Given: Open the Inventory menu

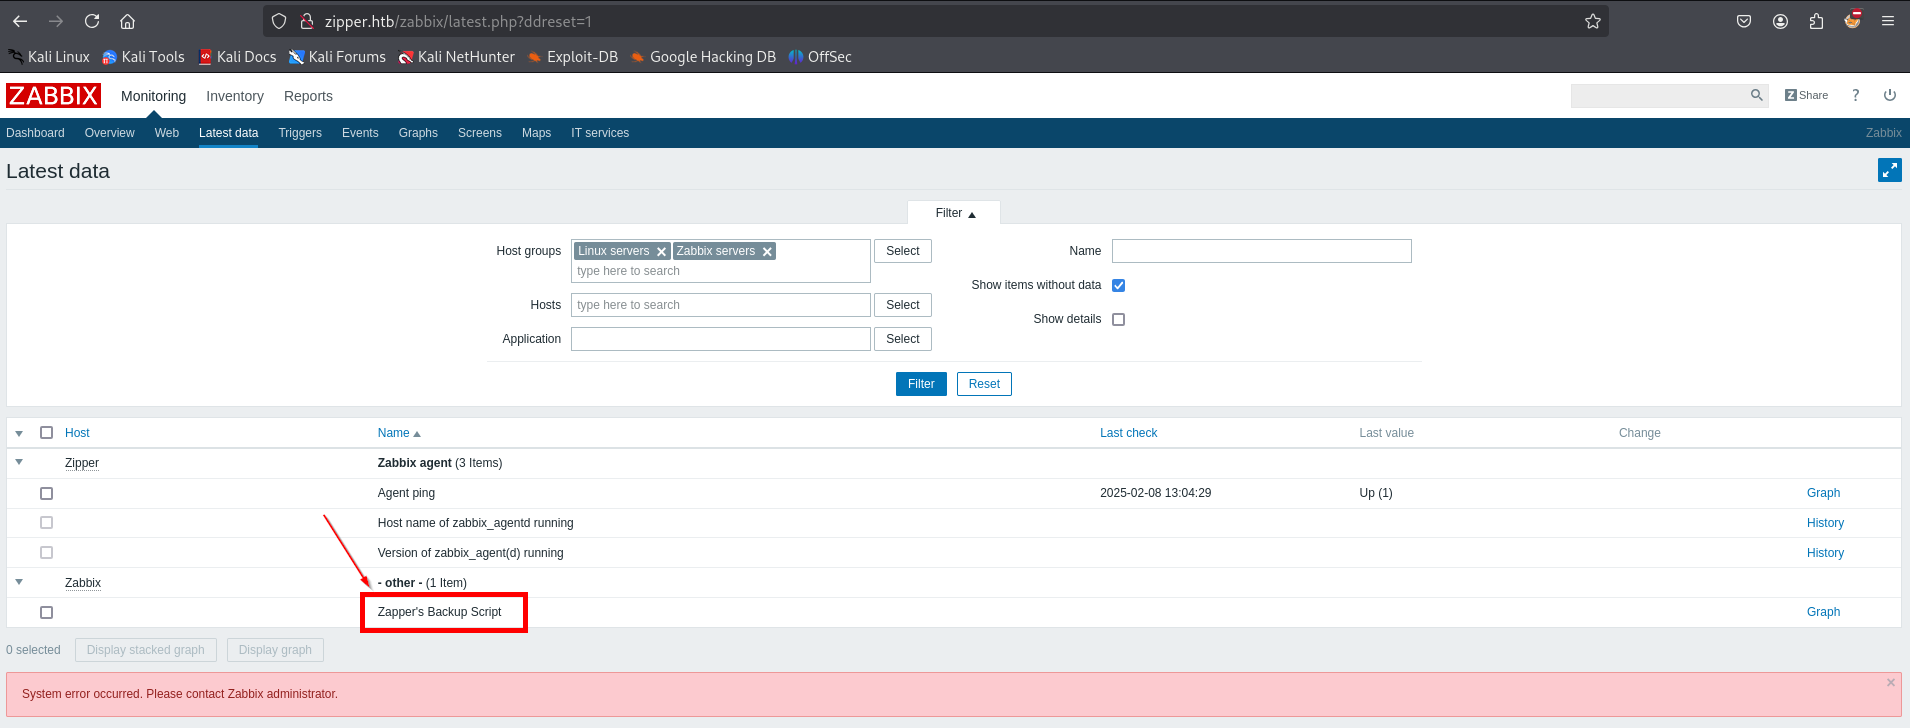Looking at the screenshot, I should (235, 96).
